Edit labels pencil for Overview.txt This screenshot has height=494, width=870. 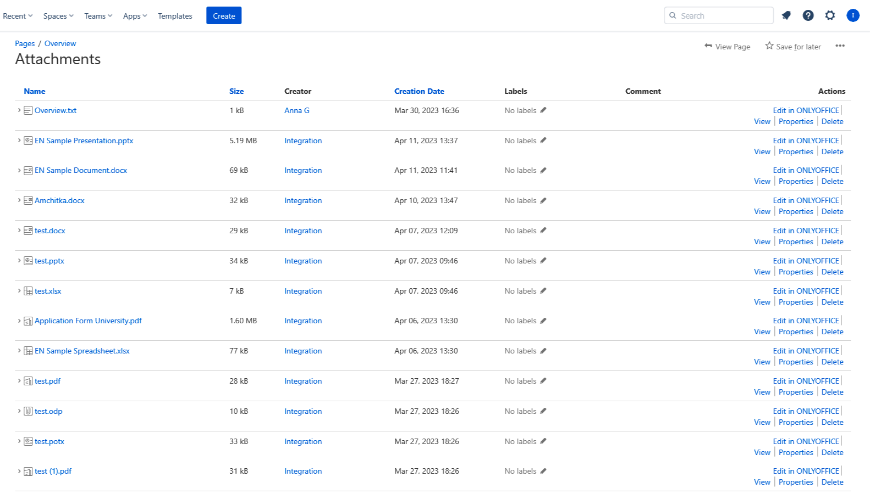(544, 110)
